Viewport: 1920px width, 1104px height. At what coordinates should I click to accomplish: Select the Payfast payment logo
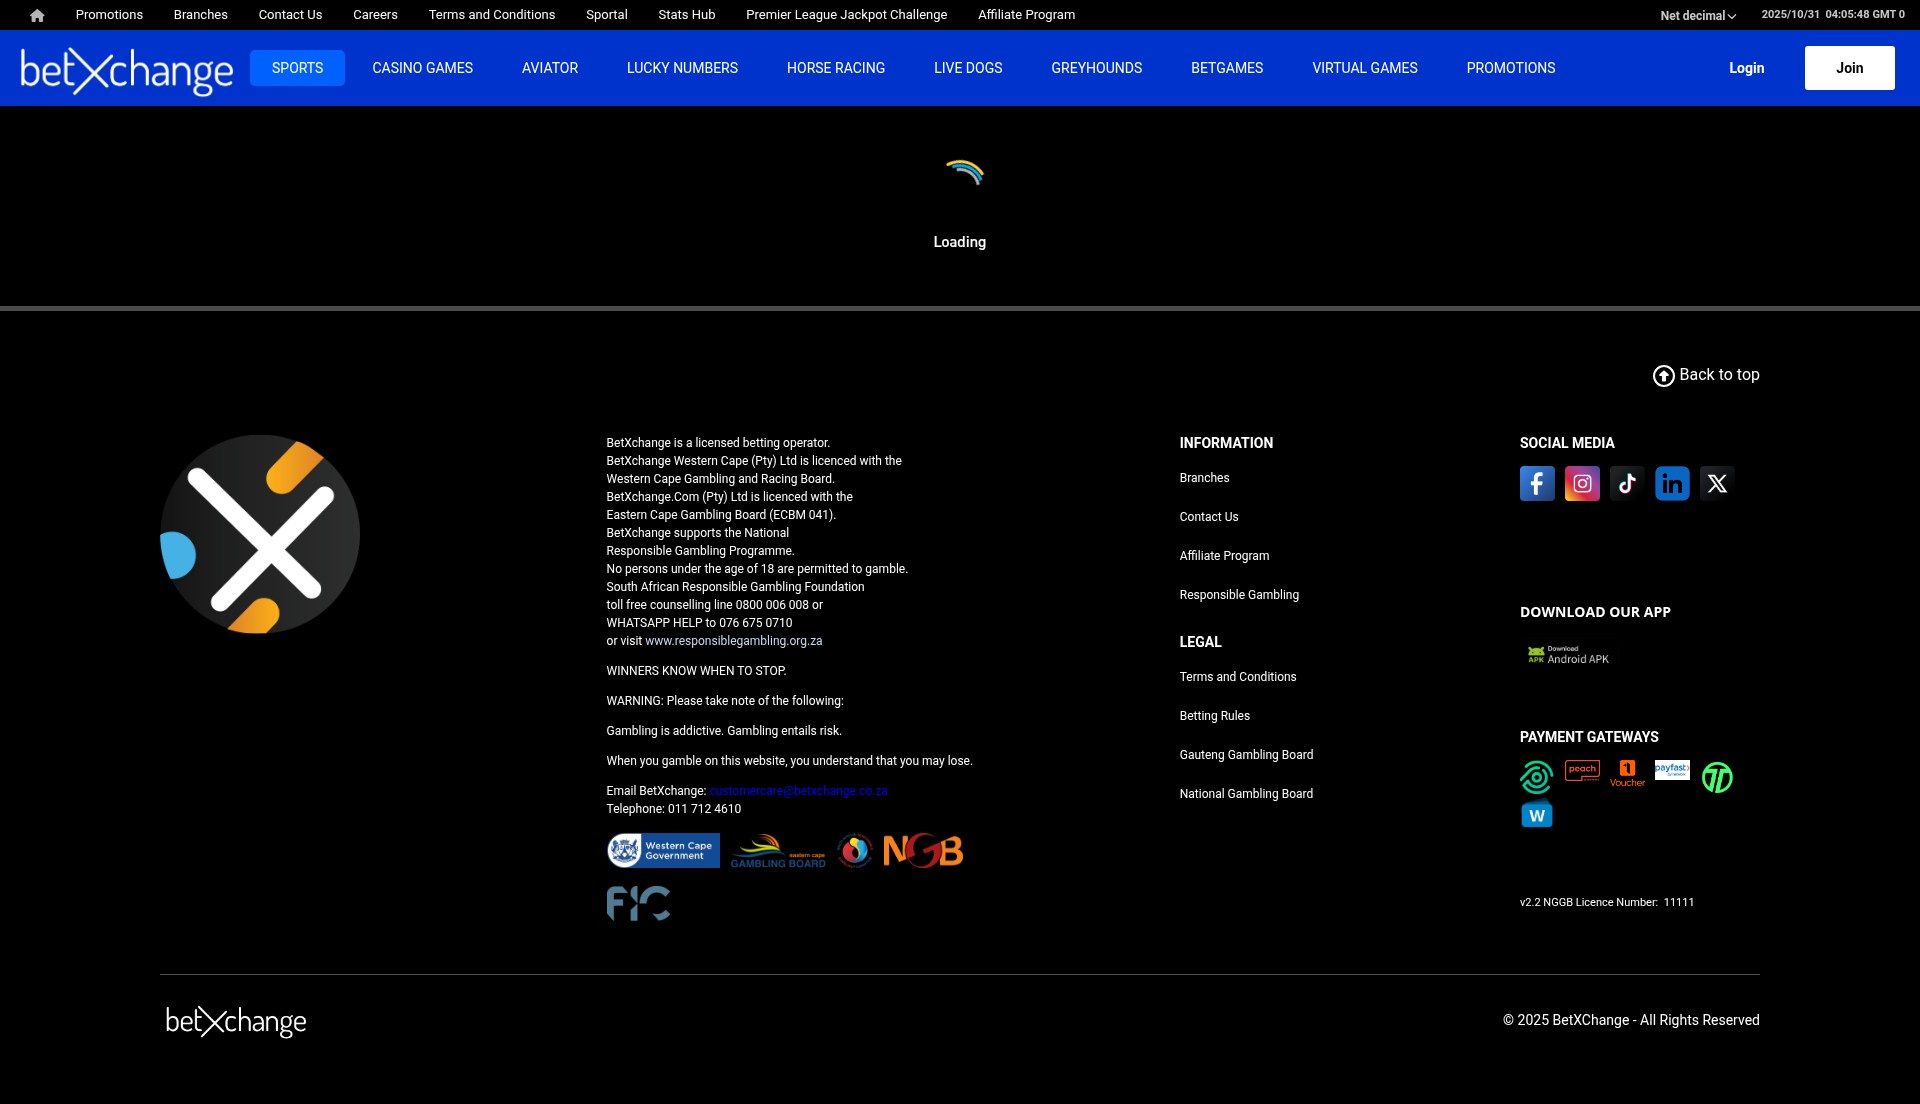click(1672, 769)
